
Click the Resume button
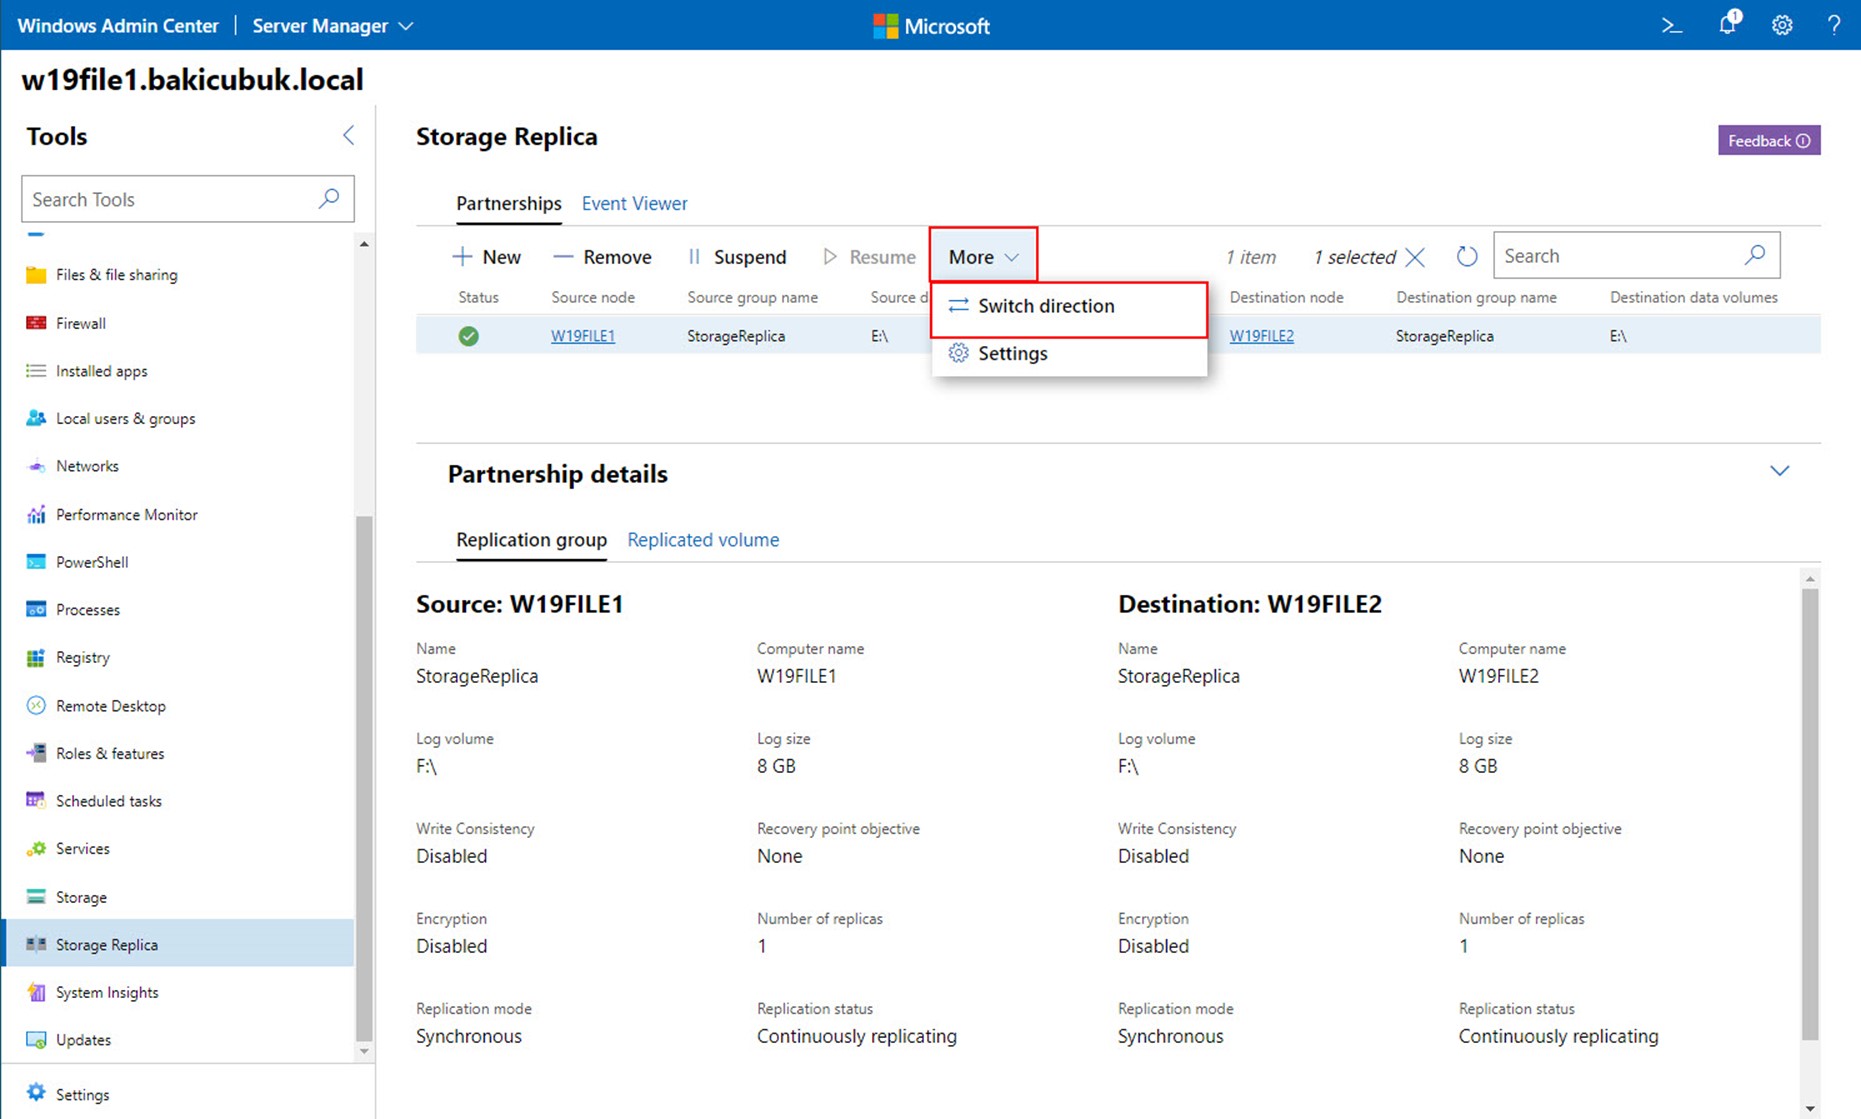point(869,257)
